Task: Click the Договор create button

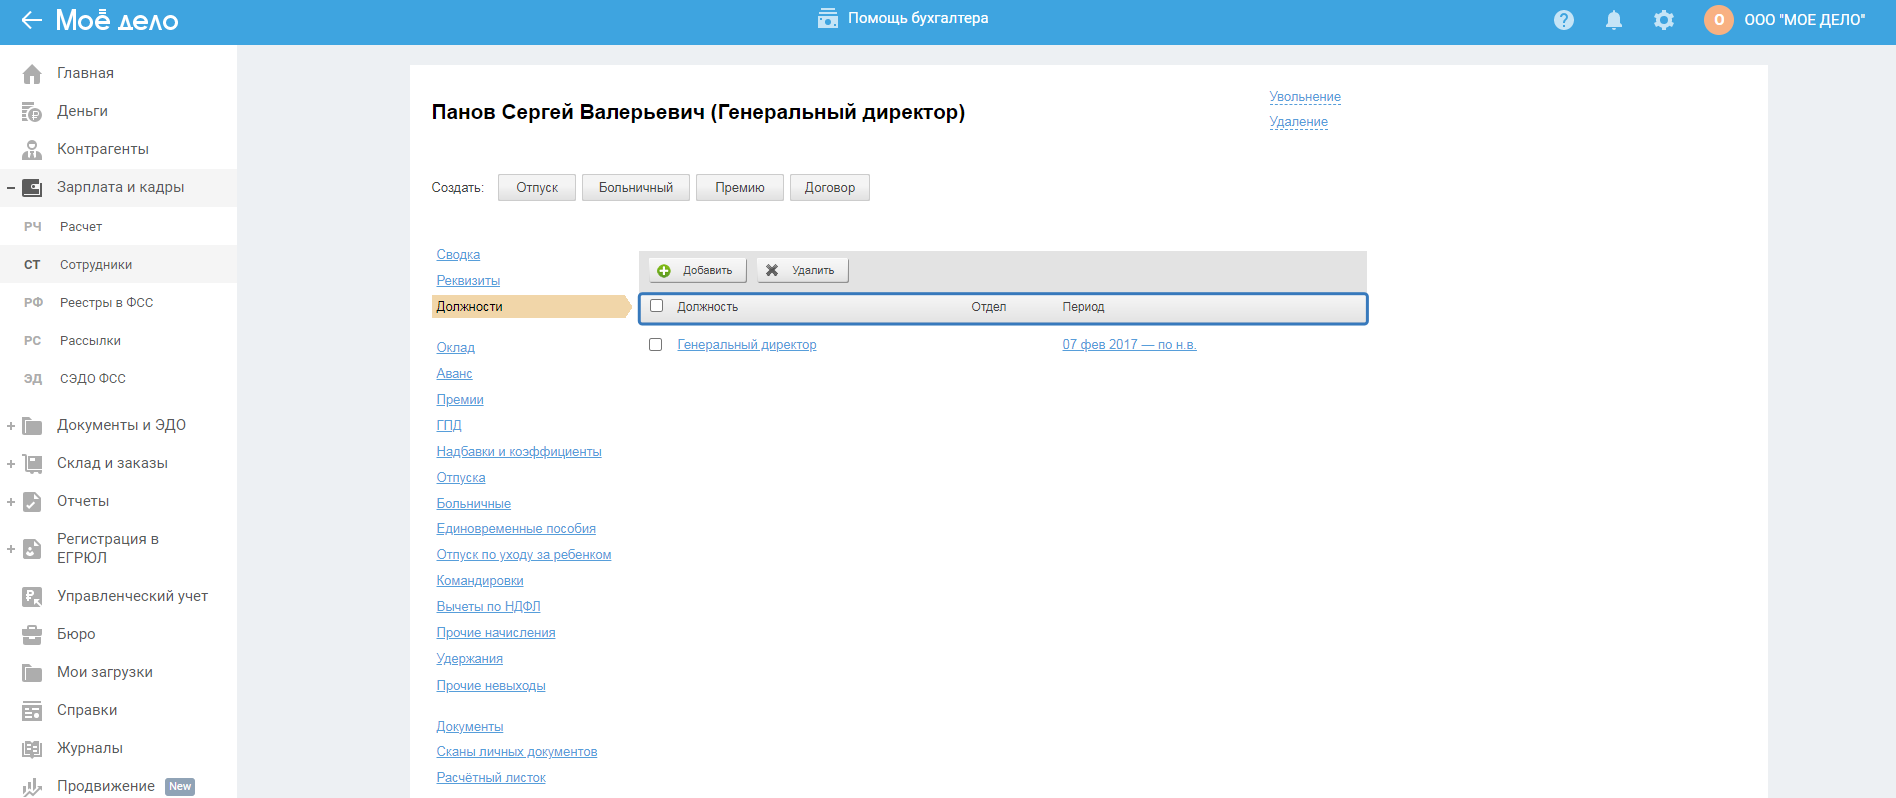Action: (x=830, y=188)
